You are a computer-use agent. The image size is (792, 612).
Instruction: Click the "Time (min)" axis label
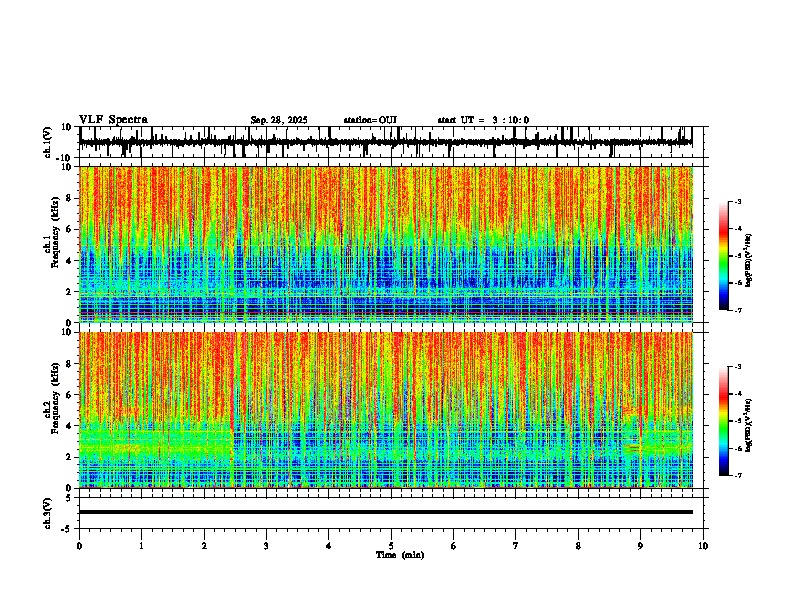pos(400,555)
